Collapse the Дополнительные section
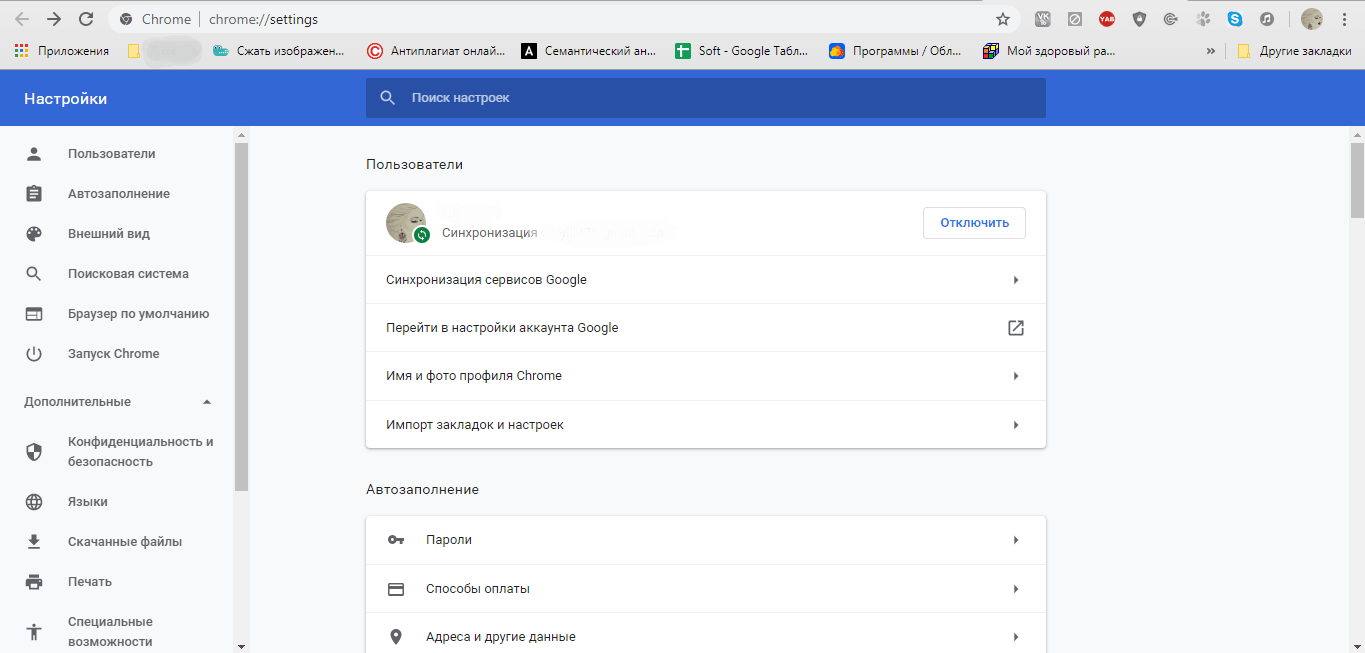 207,402
